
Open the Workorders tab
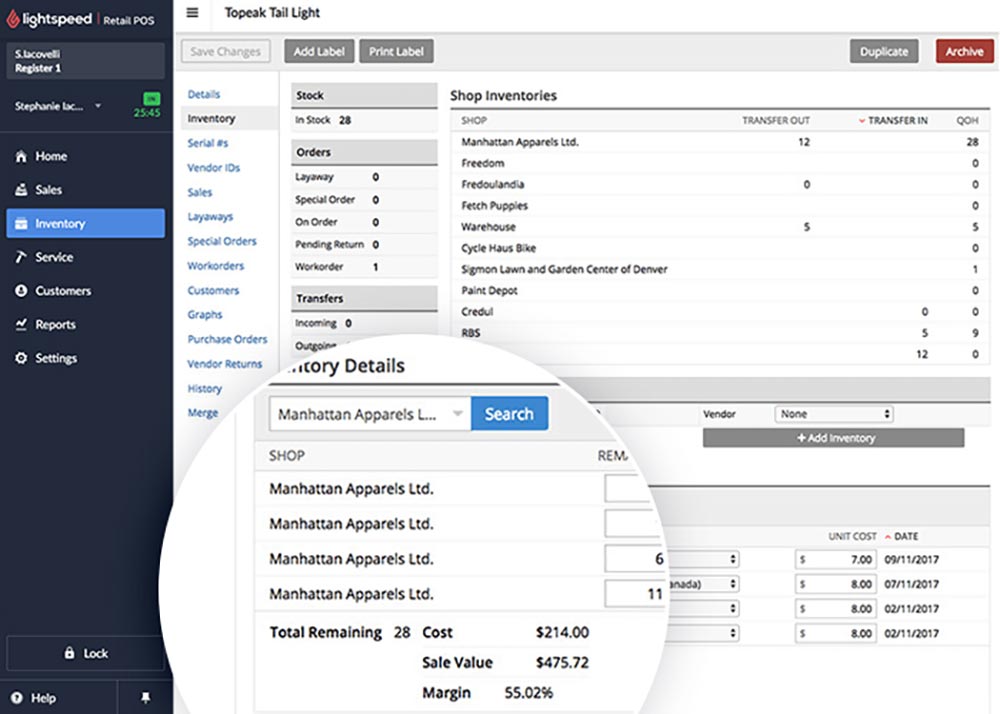pyautogui.click(x=216, y=266)
